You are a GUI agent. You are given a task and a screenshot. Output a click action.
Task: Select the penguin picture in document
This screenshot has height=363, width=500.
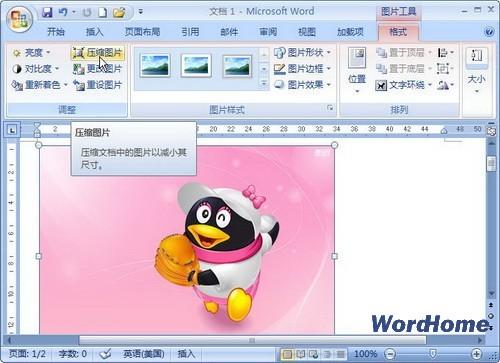(x=187, y=240)
